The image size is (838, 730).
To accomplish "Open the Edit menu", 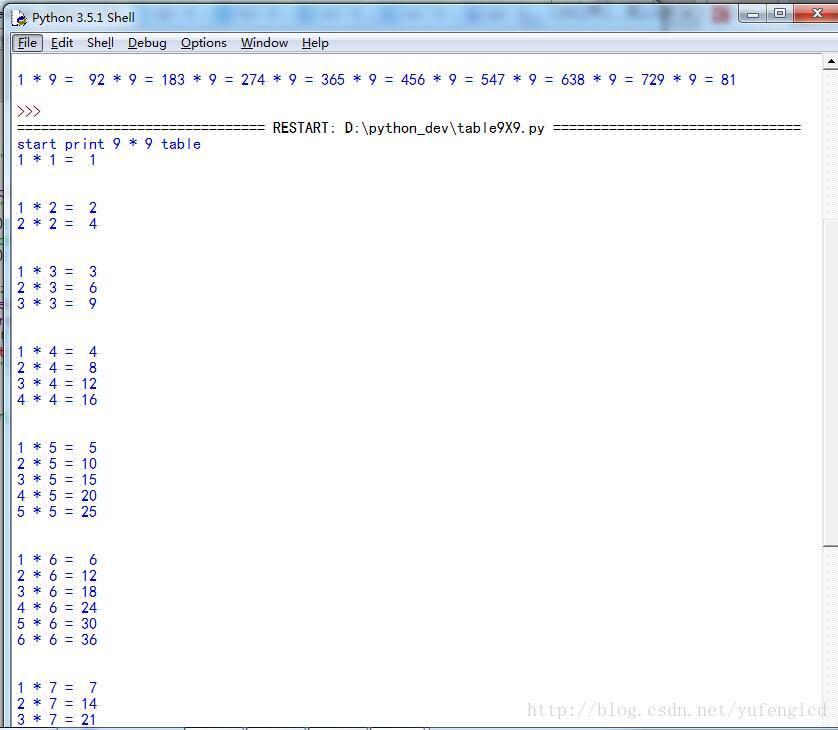I will (61, 43).
